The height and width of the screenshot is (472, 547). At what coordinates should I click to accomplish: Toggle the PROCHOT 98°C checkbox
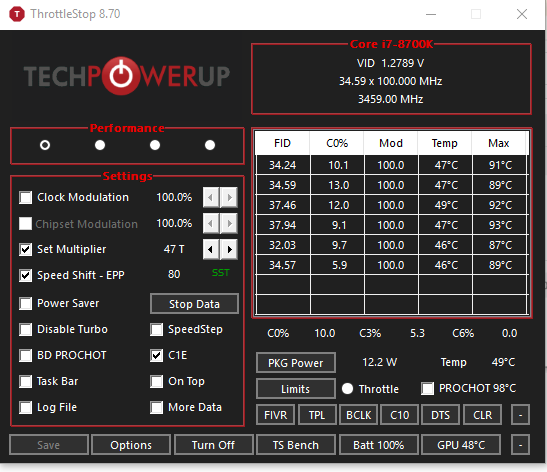coord(428,389)
